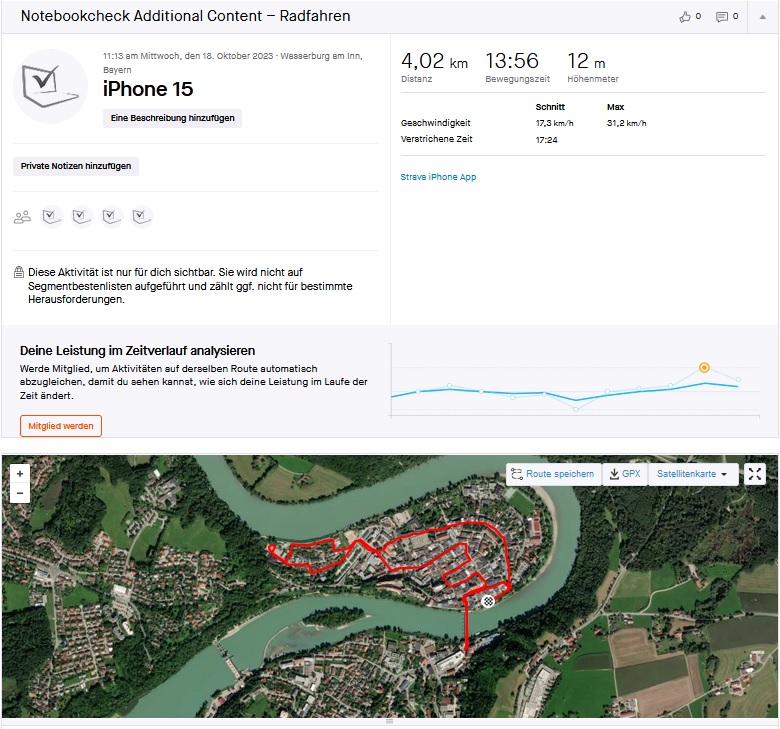Zoom in on the map
Image resolution: width=780 pixels, height=729 pixels.
click(20, 474)
